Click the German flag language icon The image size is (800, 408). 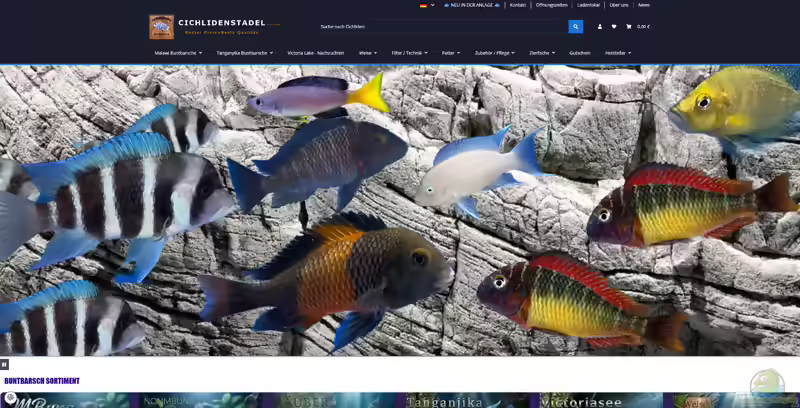(x=423, y=5)
